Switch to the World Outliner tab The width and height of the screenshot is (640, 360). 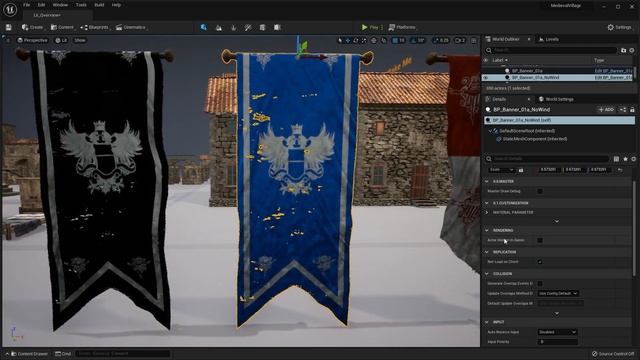[505, 39]
